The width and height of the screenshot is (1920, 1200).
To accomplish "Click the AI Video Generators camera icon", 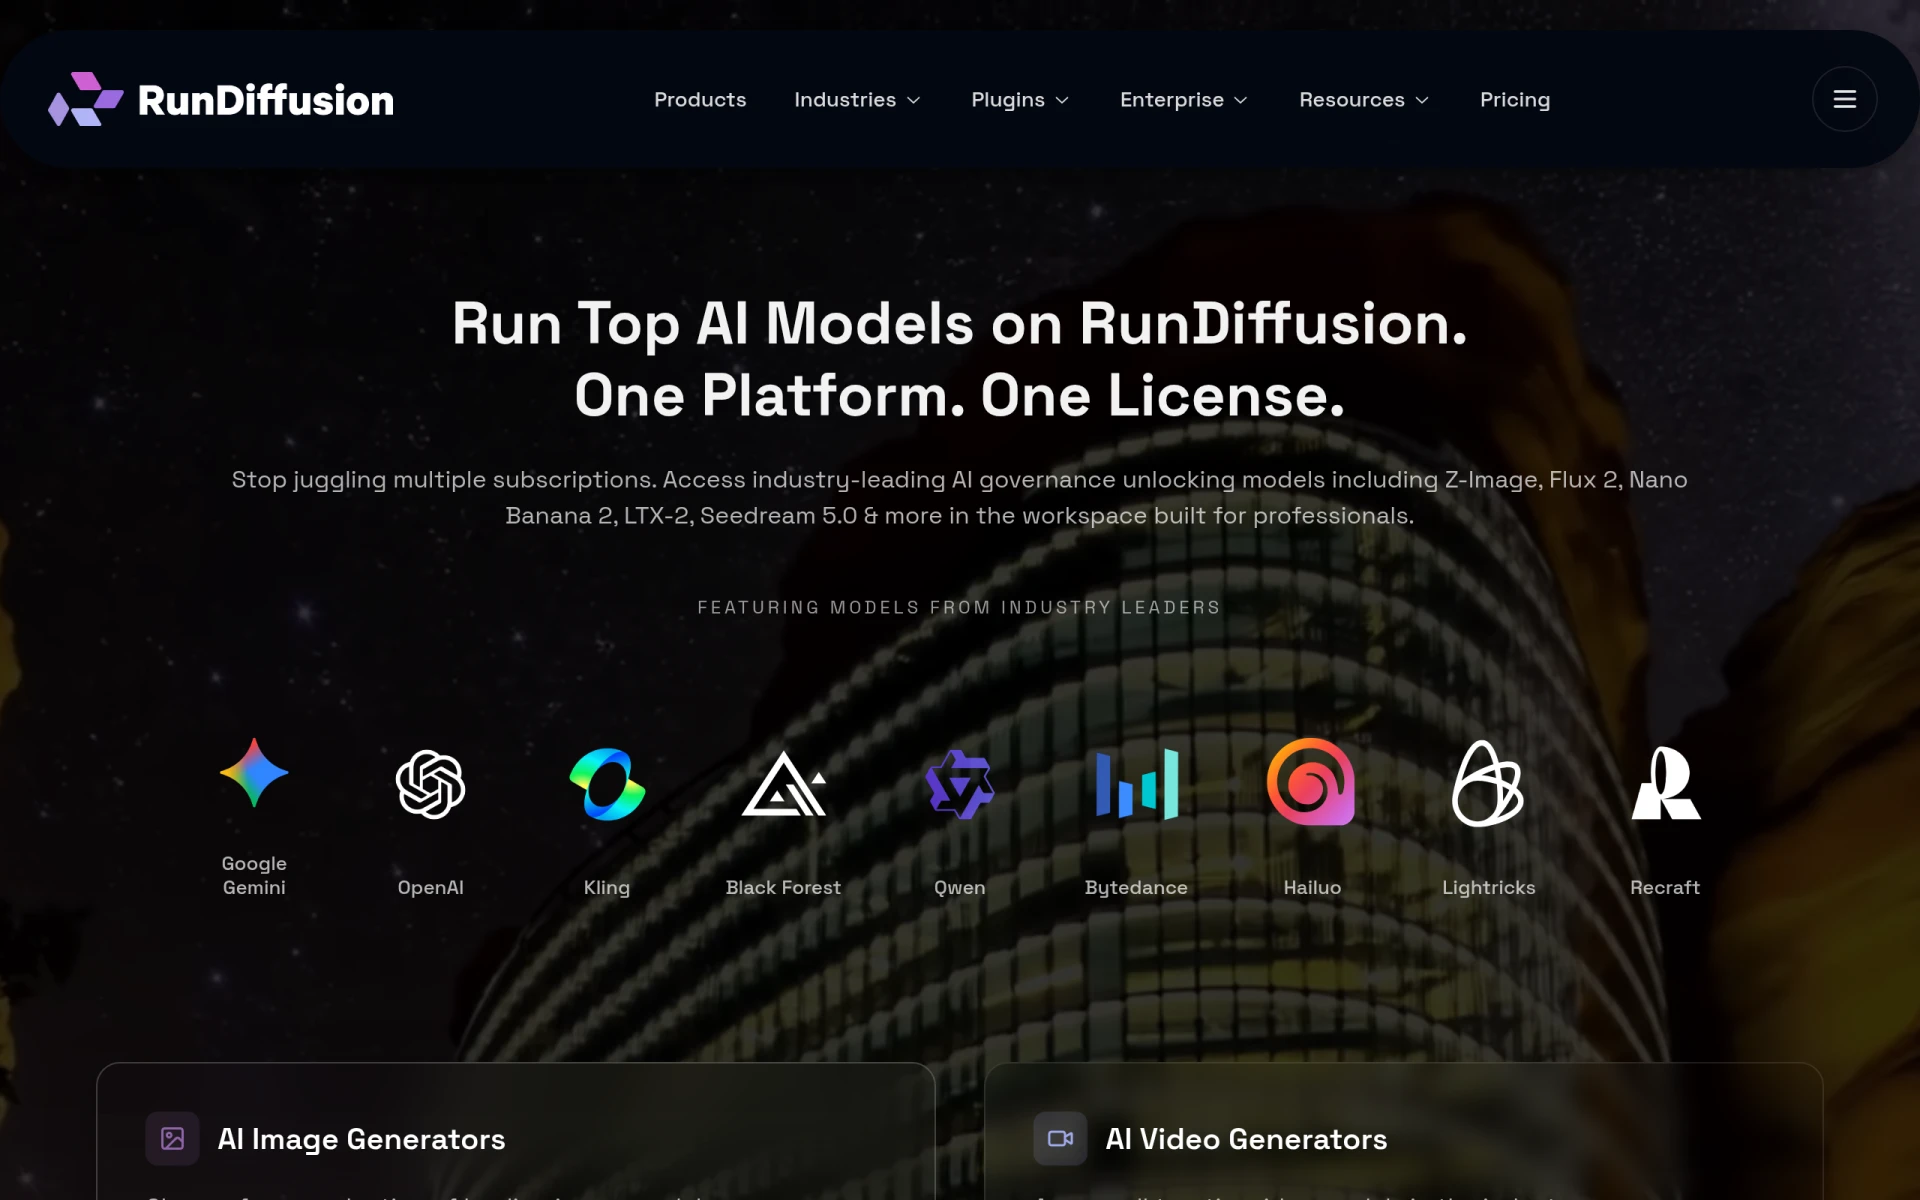I will point(1060,1138).
